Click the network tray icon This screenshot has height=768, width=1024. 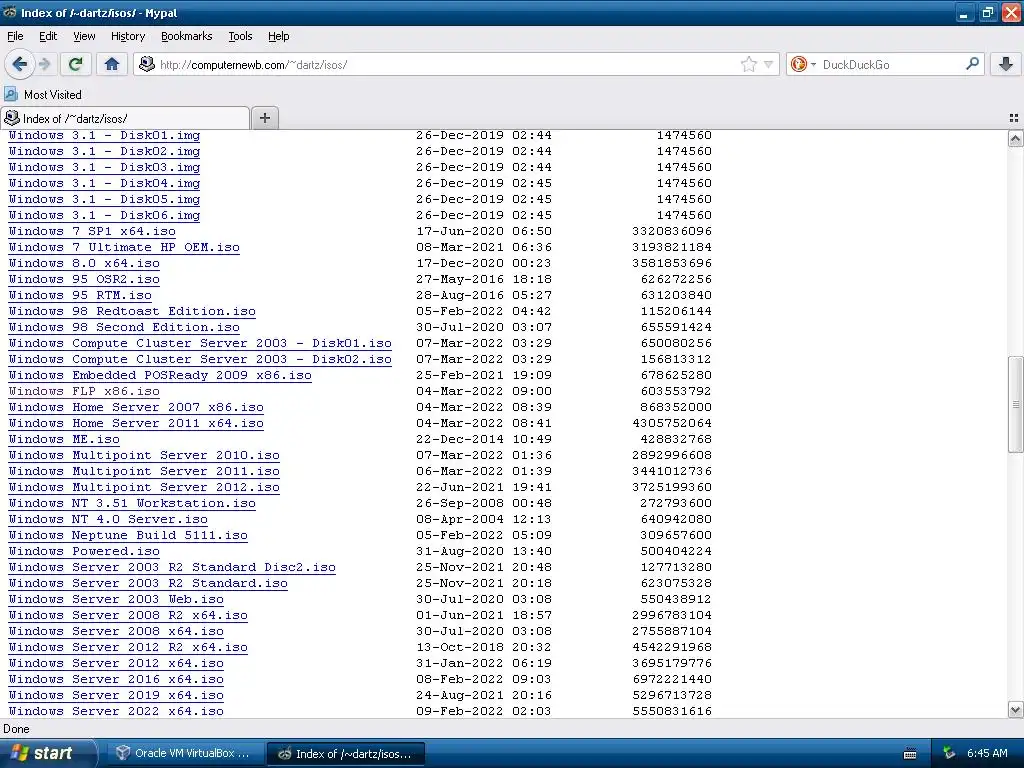[x=949, y=753]
